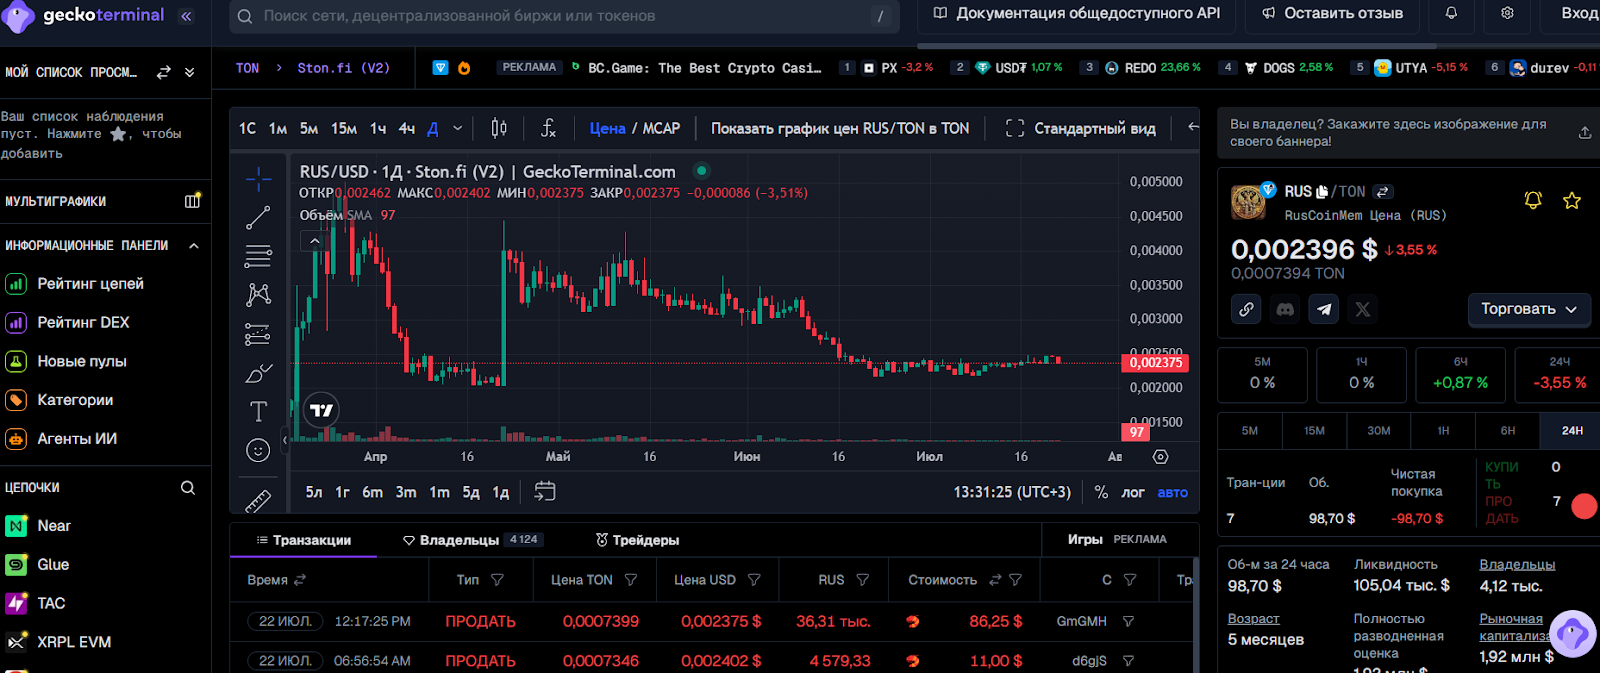Open filter for Тип column
Screen dimensions: 1600x673
[497, 580]
